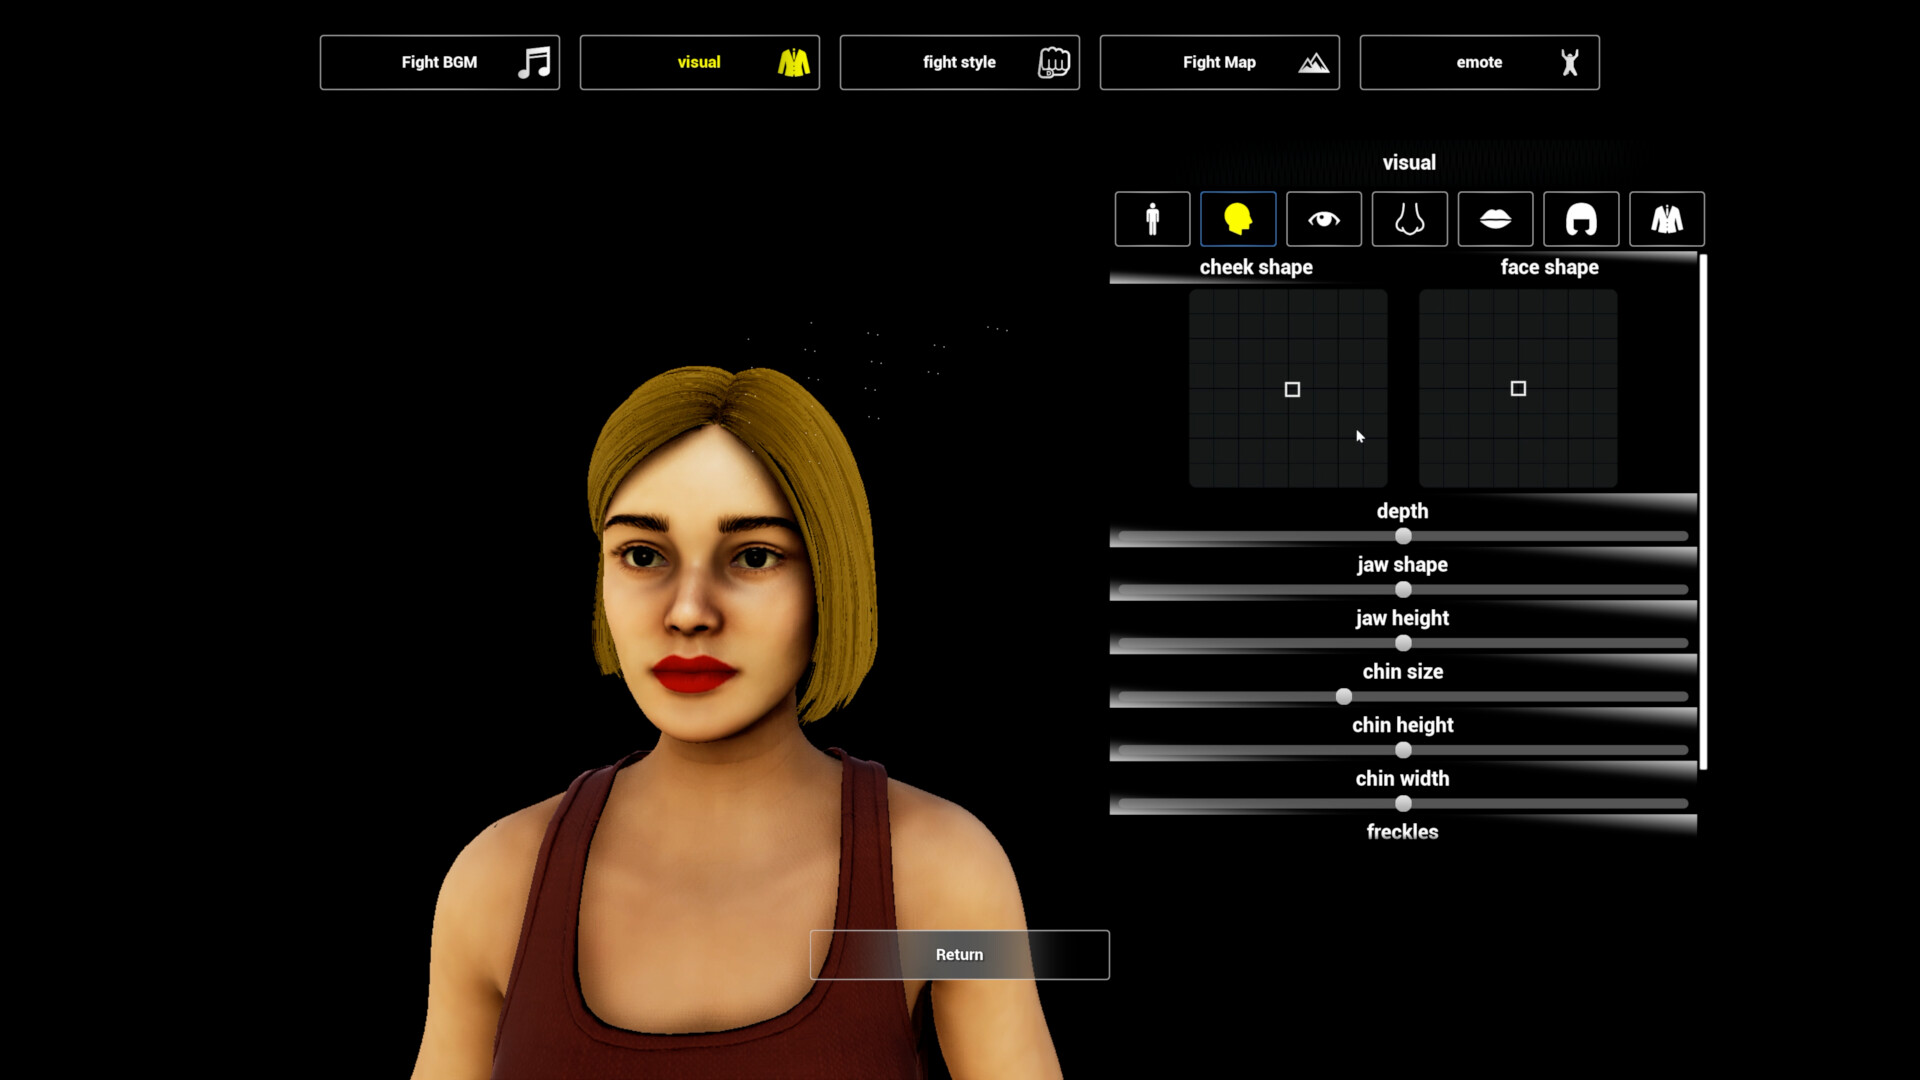Click the face shape grid marker
This screenshot has width=1920, height=1080.
[1518, 388]
